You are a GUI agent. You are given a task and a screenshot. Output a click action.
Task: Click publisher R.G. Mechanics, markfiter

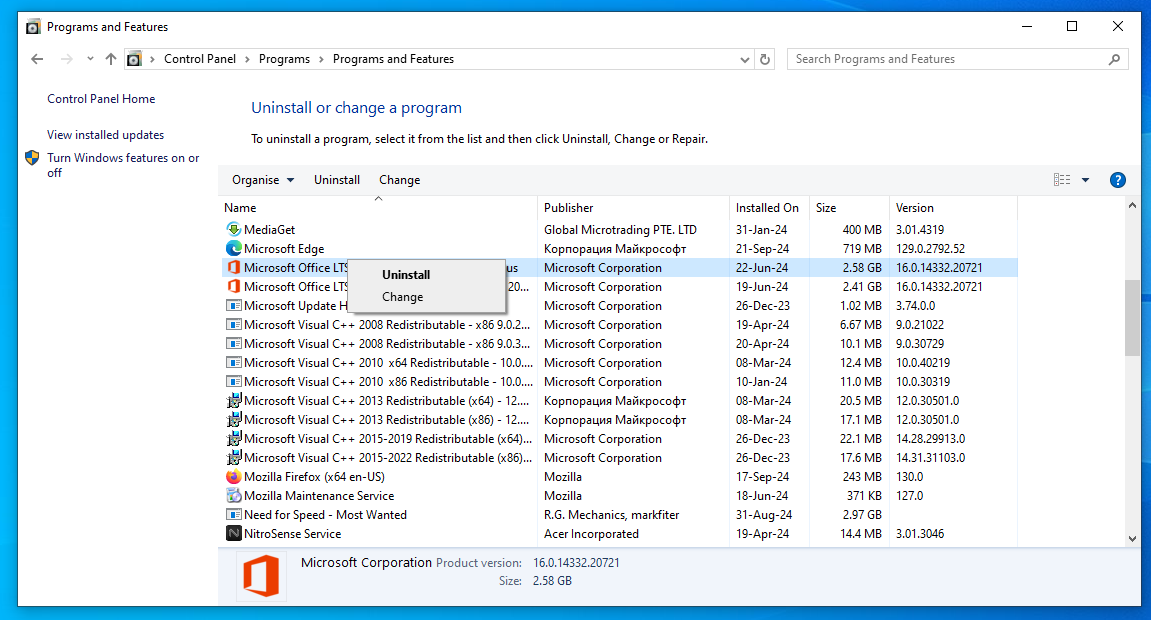pyautogui.click(x=611, y=514)
